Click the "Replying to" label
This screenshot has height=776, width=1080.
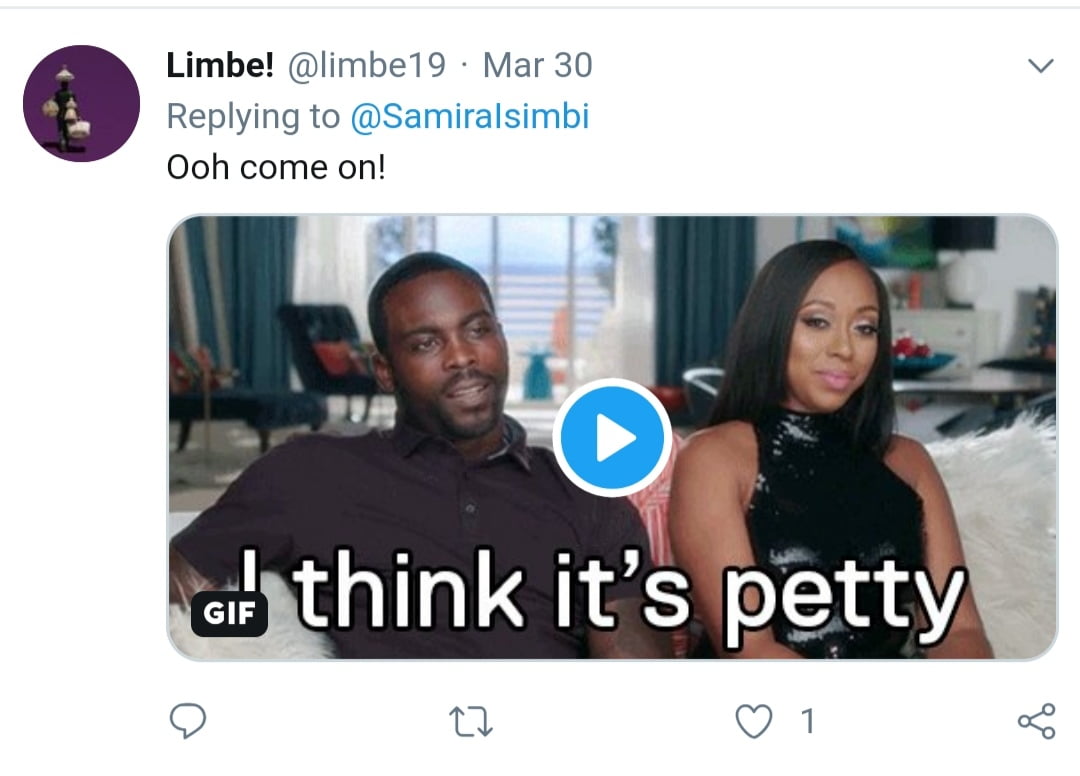click(x=253, y=117)
